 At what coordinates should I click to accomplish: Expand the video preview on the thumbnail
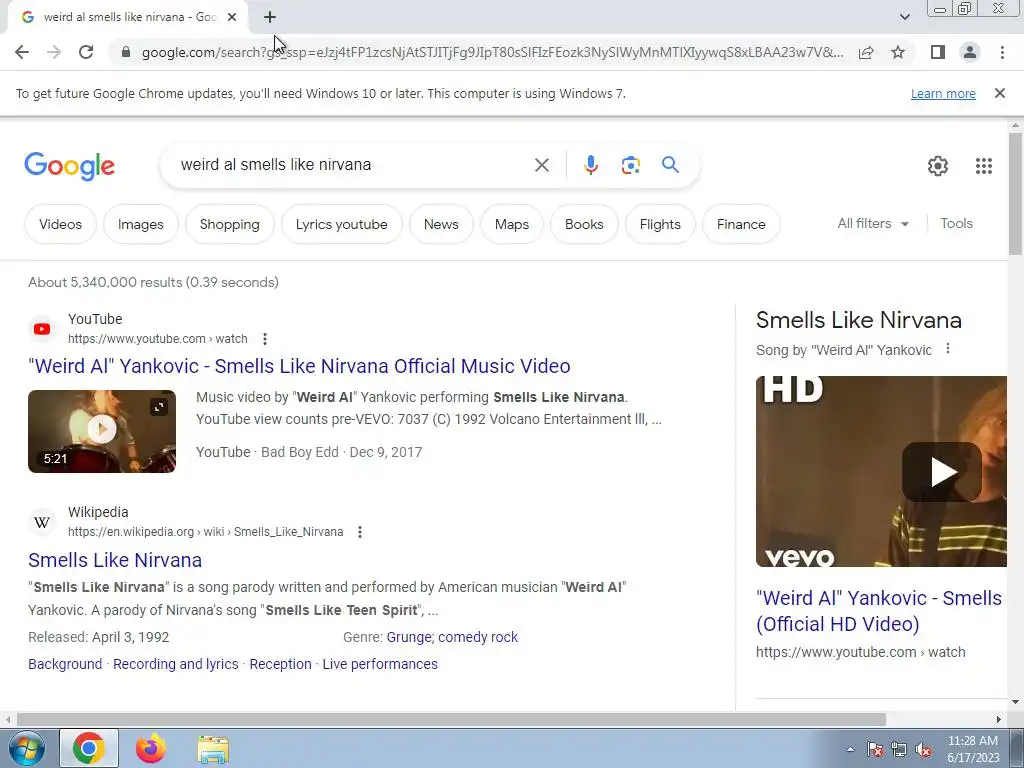point(159,407)
